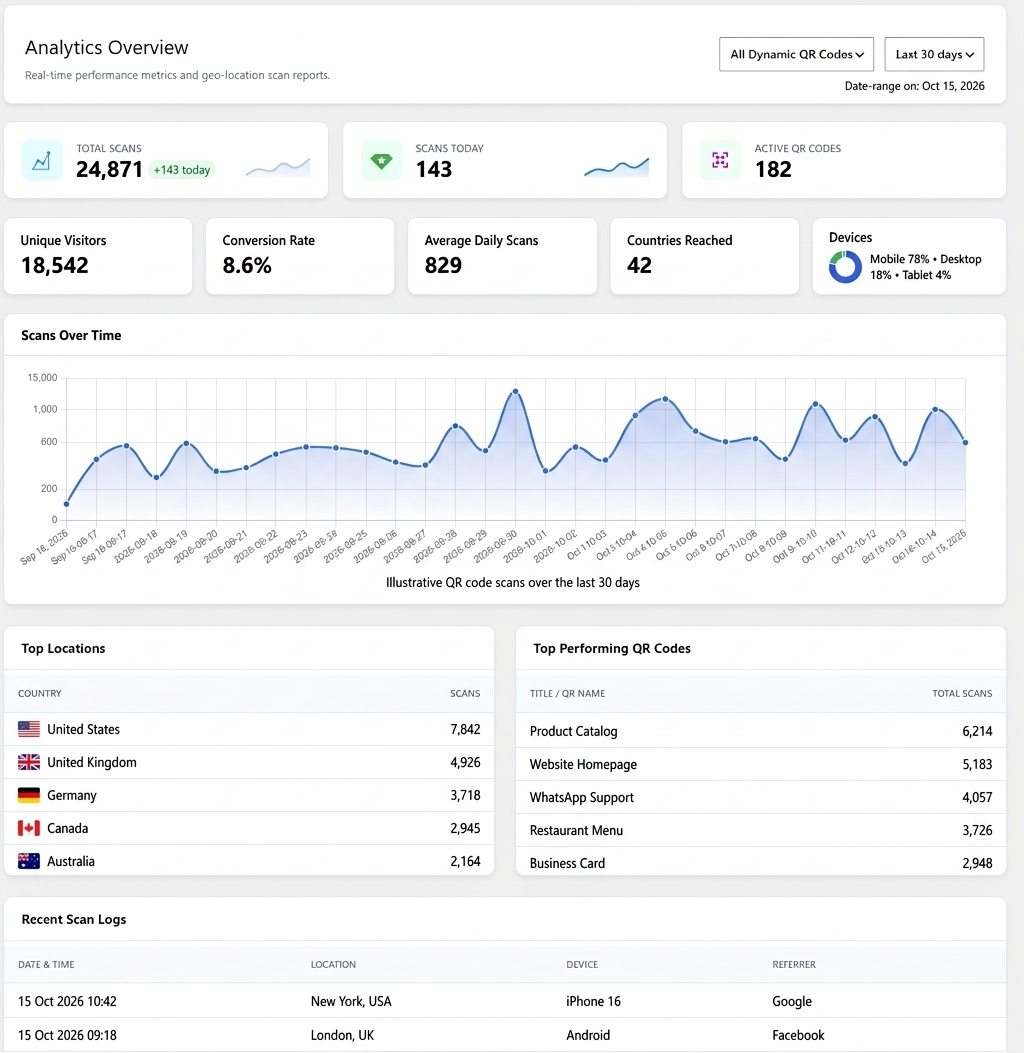Image resolution: width=1024 pixels, height=1053 pixels.
Task: Click the '+143 today' badge
Action: pos(181,170)
